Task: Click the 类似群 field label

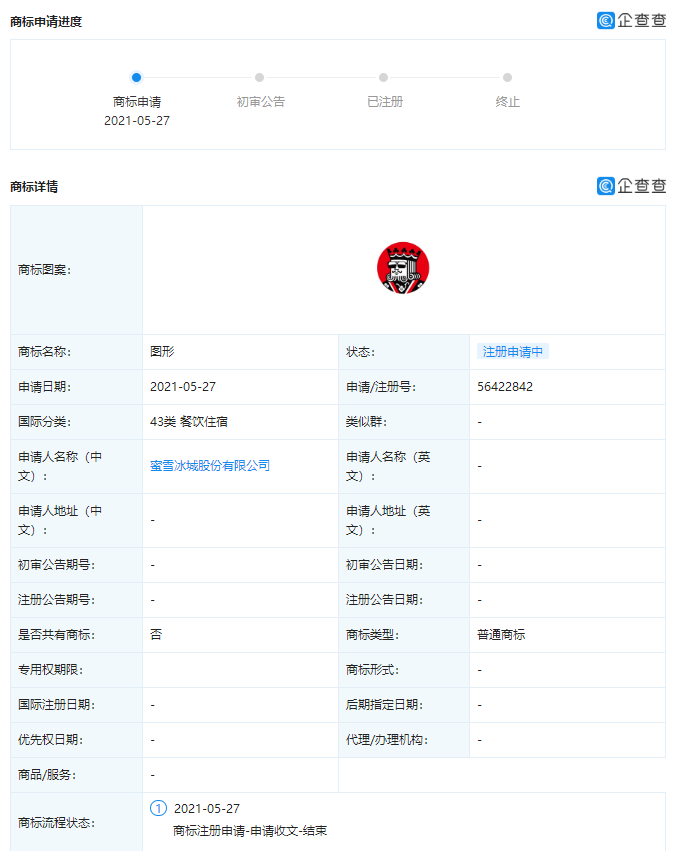Action: [x=366, y=422]
